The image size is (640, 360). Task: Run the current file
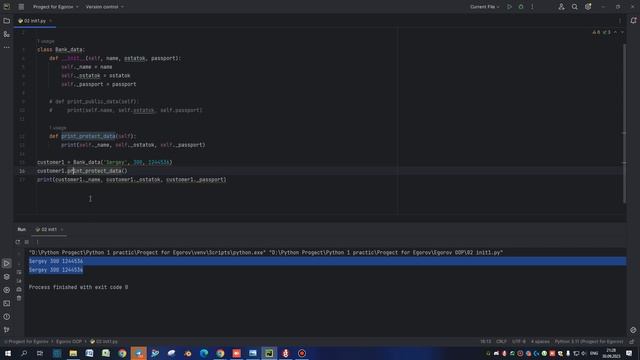tap(509, 7)
